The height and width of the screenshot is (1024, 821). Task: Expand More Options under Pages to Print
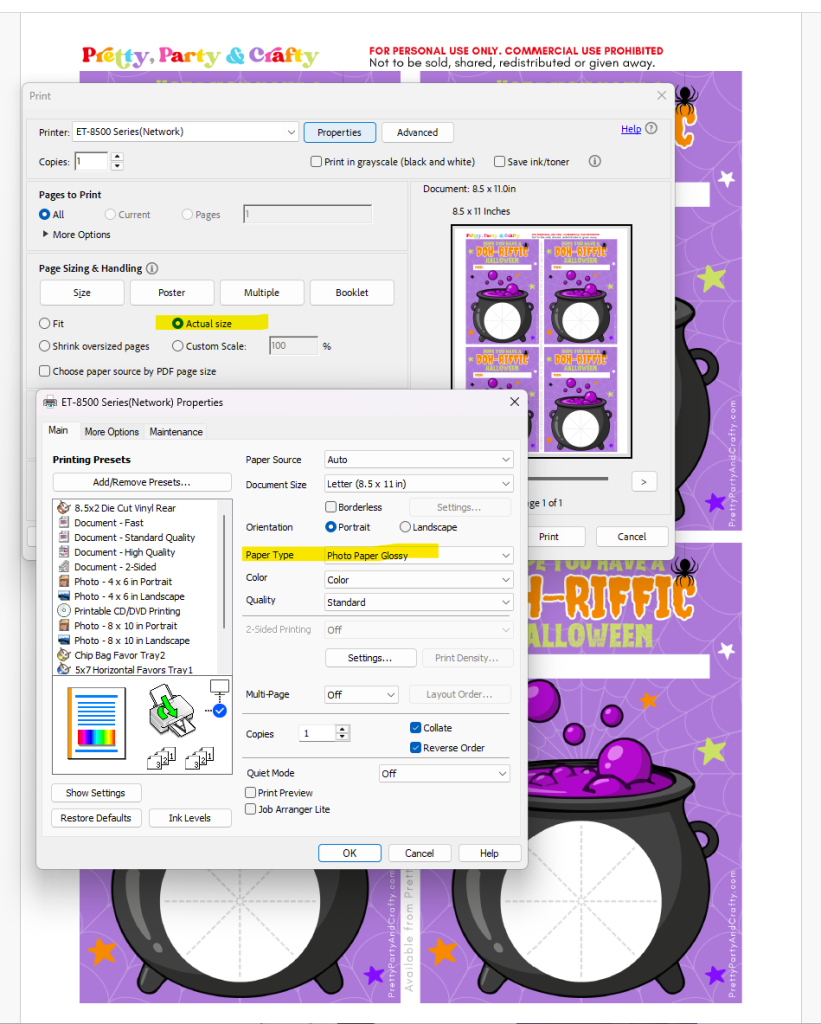click(x=76, y=234)
